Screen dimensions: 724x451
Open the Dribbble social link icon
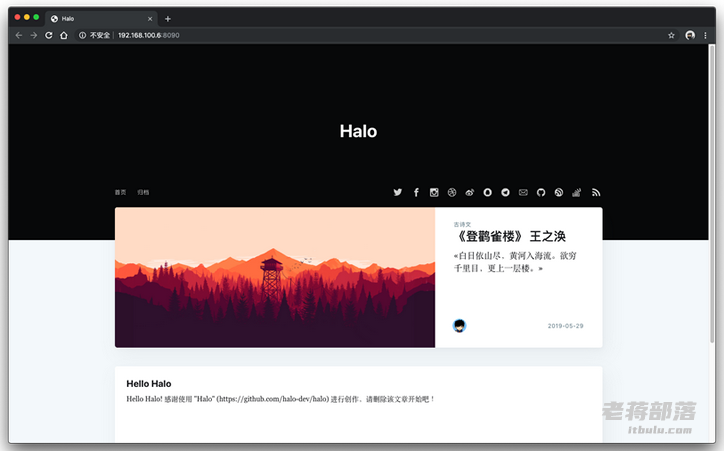[x=452, y=192]
